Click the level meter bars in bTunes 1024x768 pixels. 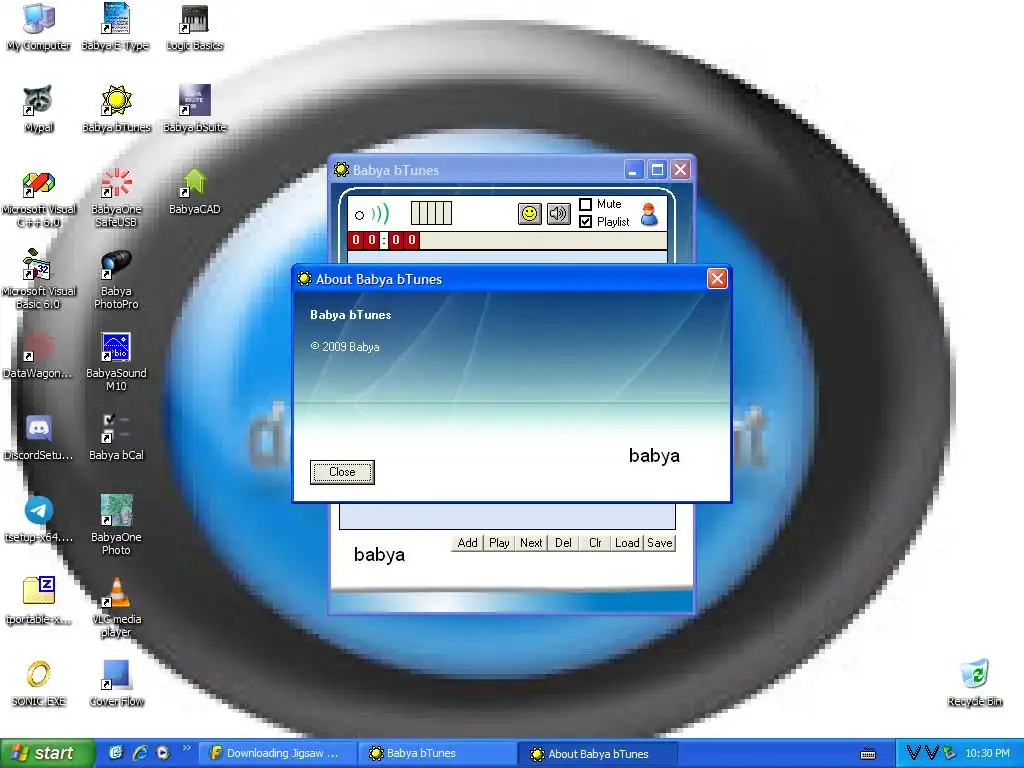tap(431, 213)
